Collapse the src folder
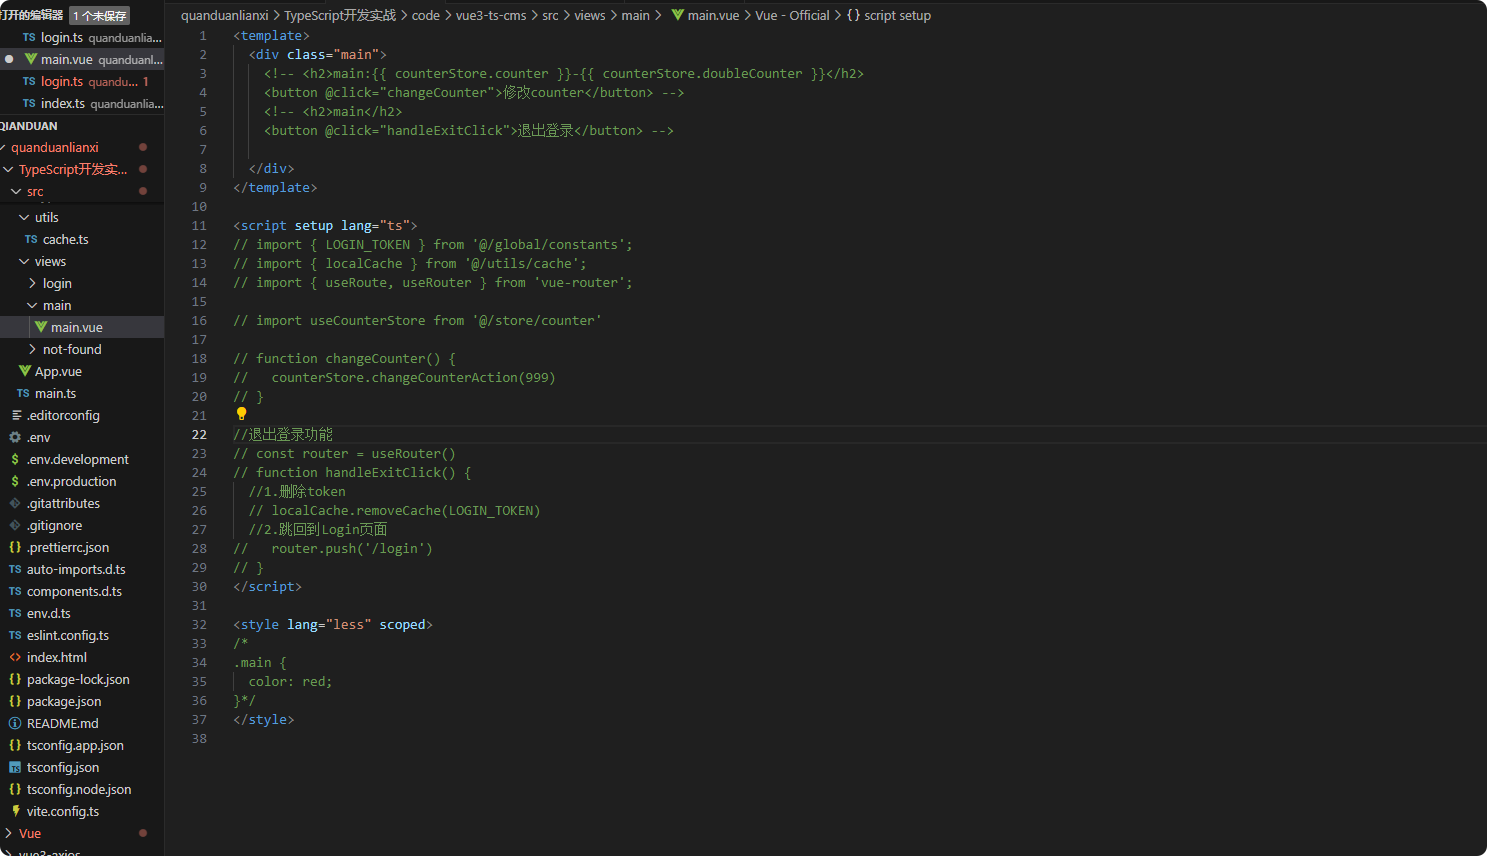Screen dimensions: 1487x856 pos(15,191)
